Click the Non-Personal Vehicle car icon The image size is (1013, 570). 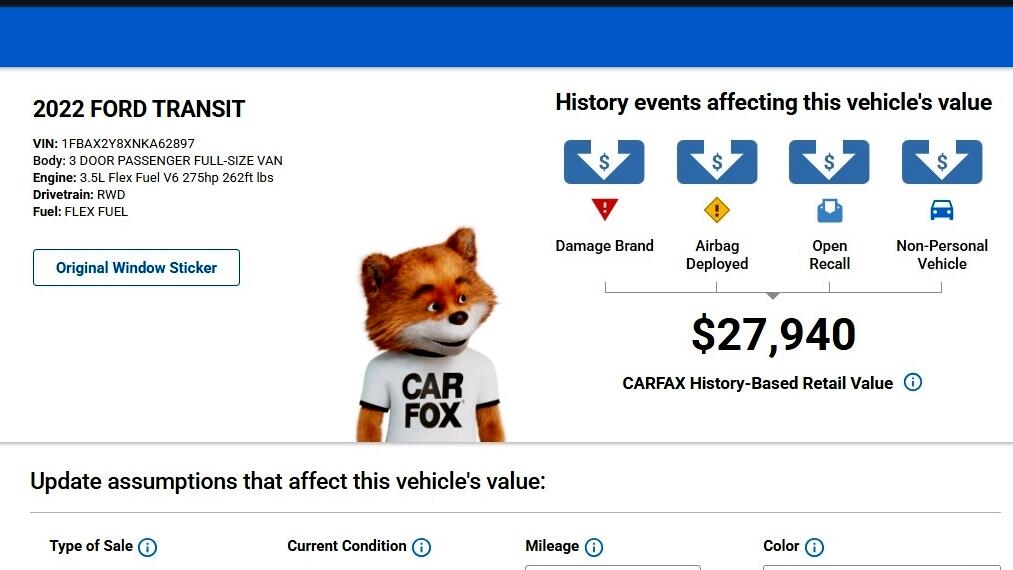(942, 210)
